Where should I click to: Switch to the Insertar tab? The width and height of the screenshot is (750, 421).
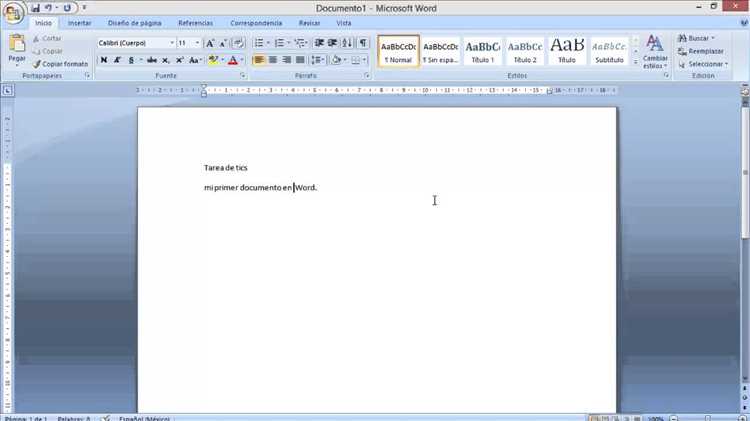79,23
